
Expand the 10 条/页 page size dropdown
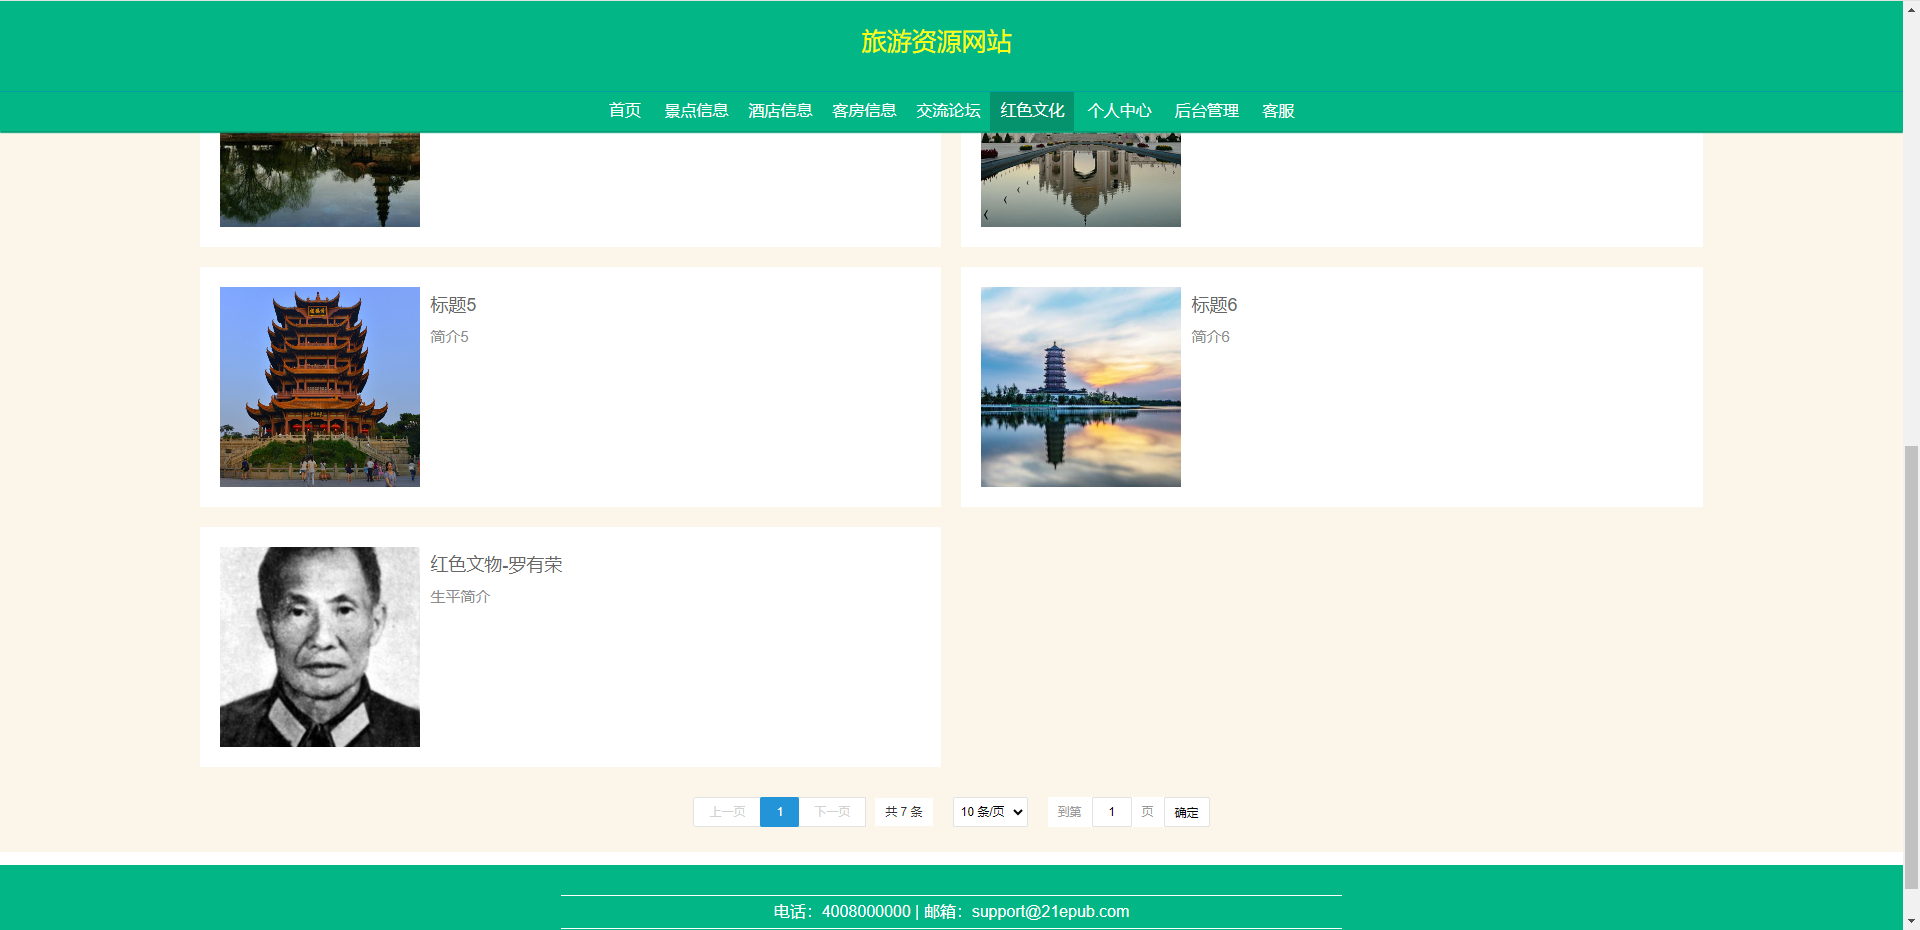coord(990,812)
